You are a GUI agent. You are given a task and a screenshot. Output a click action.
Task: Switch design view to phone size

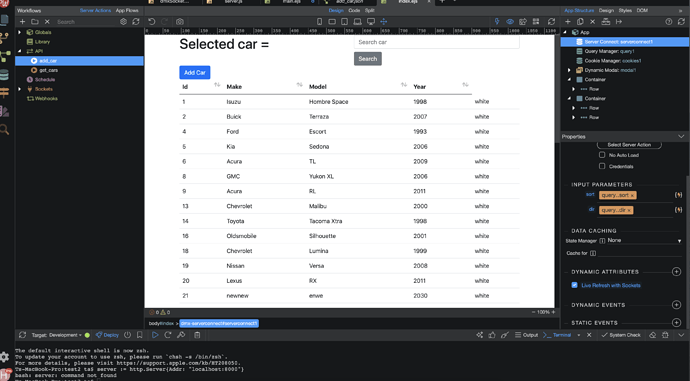(x=319, y=22)
